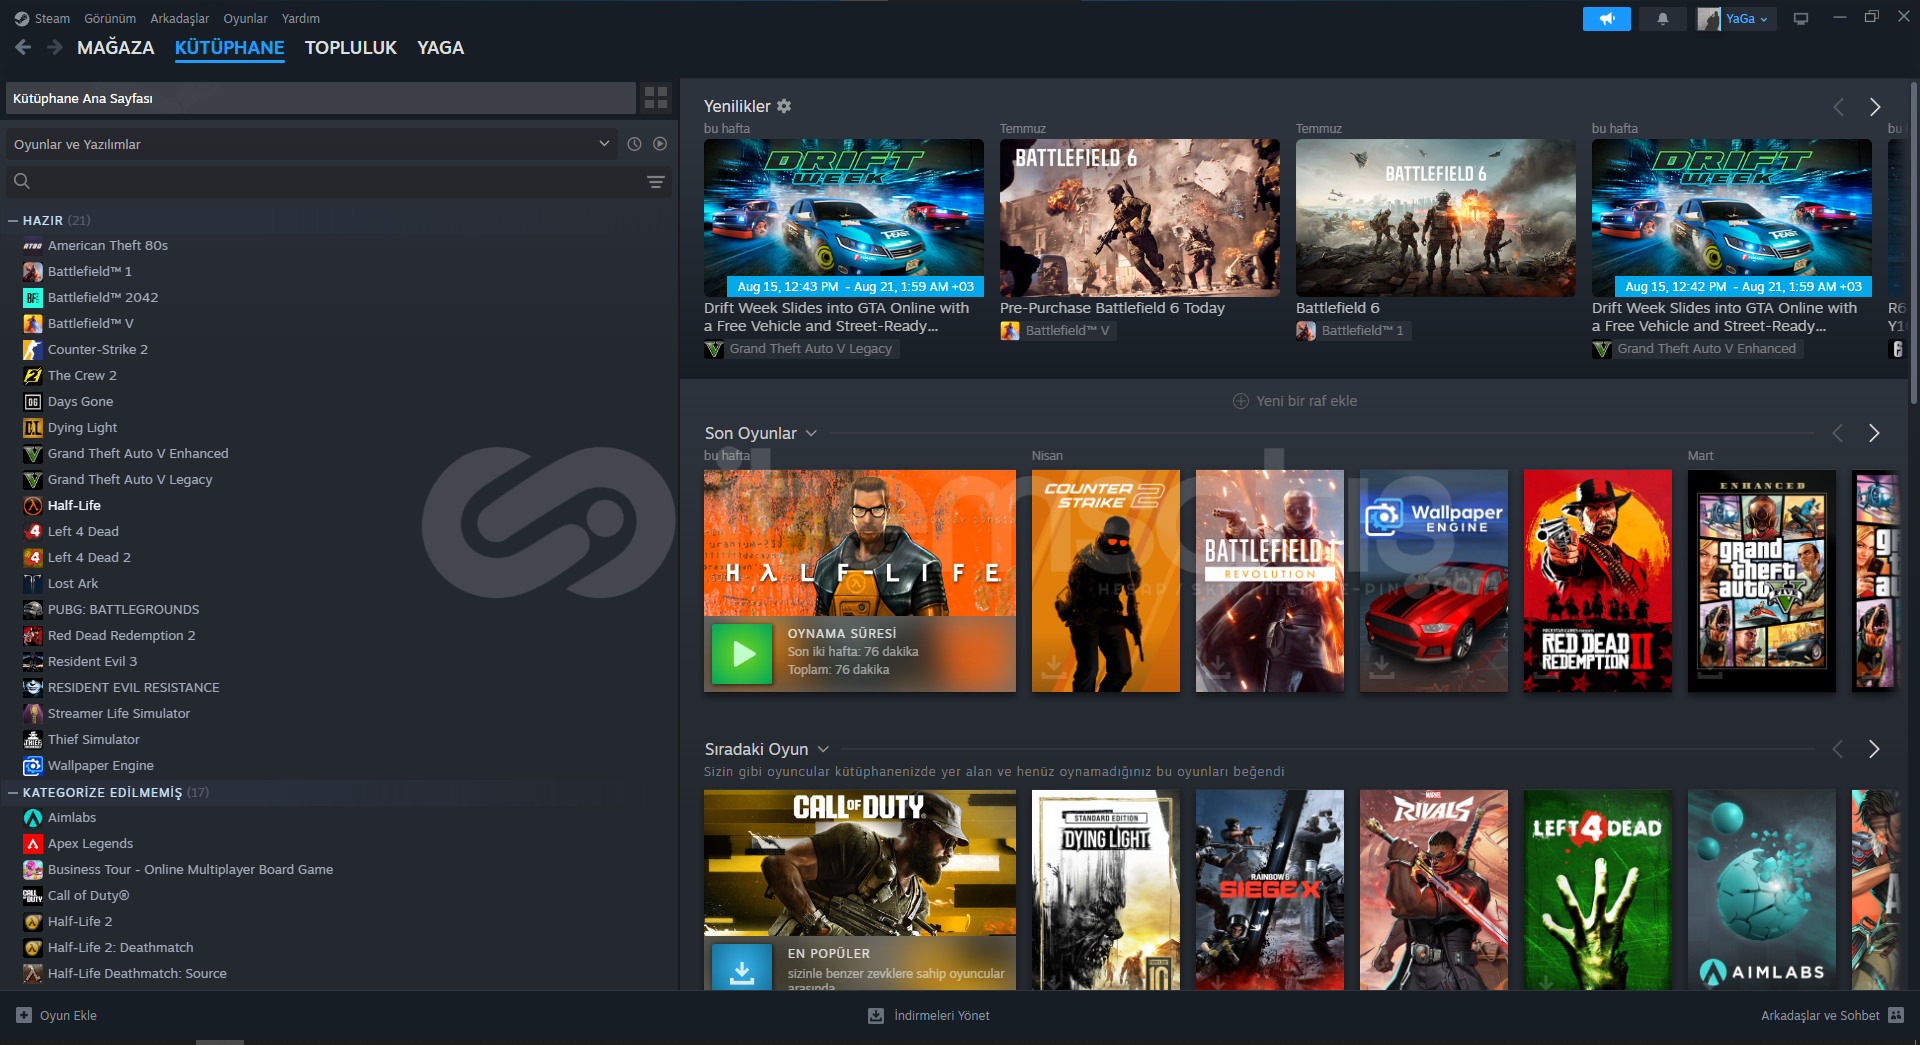Select Thief Simulator in library list

click(x=94, y=739)
